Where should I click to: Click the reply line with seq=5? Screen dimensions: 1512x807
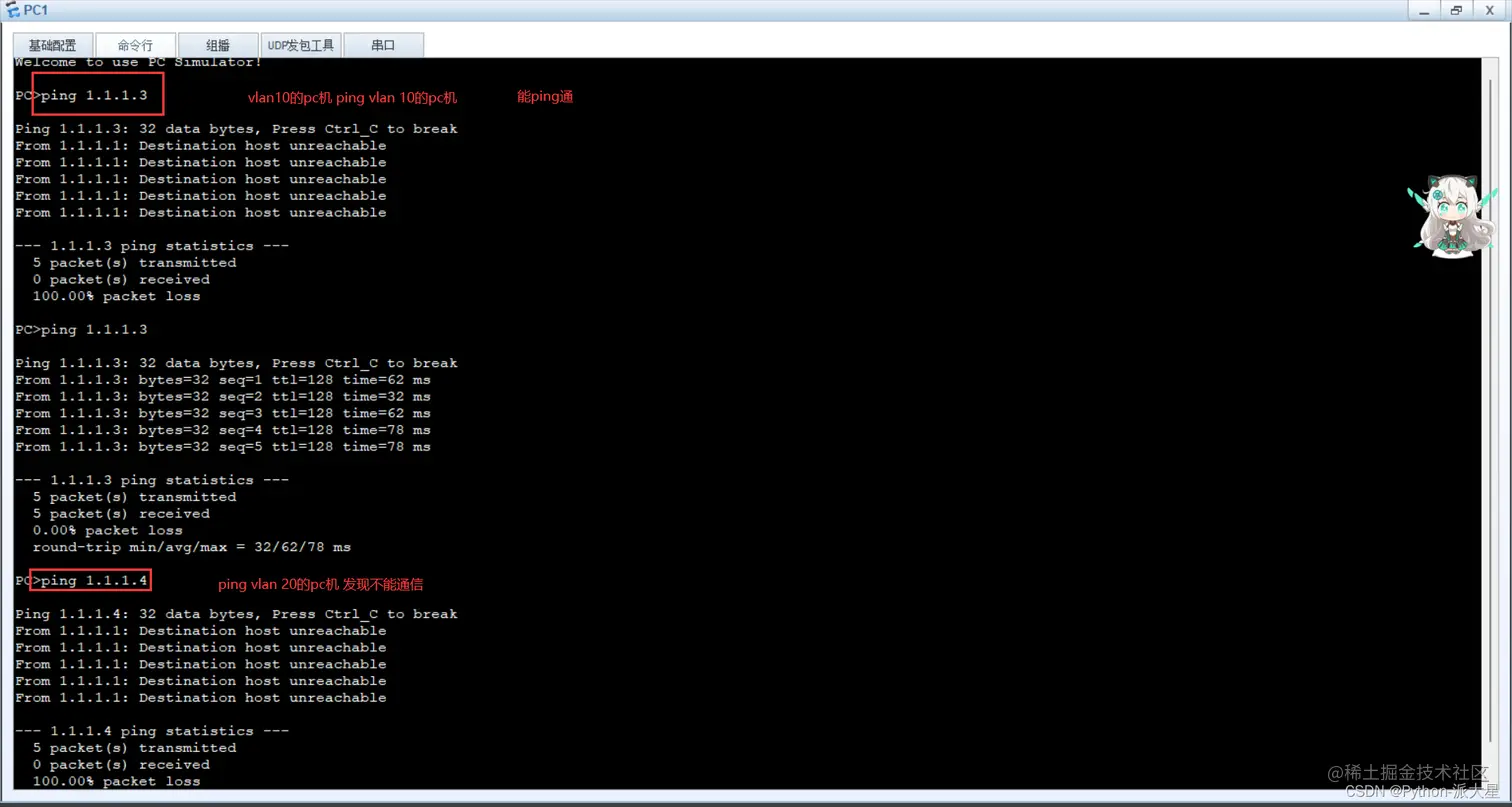point(223,447)
